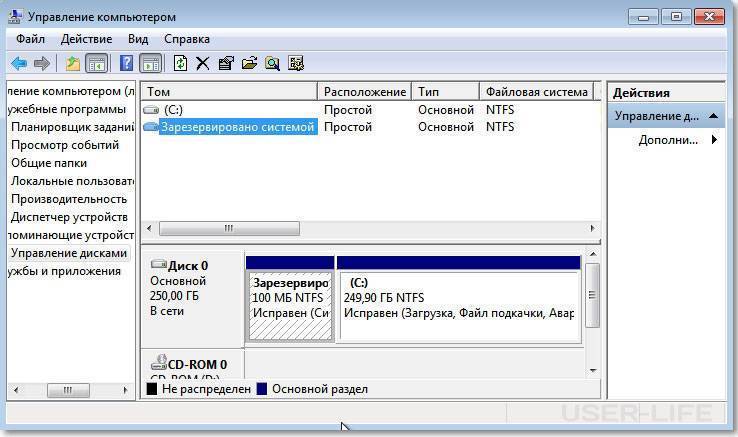
Task: Open Help via the question mark icon
Action: tap(126, 63)
